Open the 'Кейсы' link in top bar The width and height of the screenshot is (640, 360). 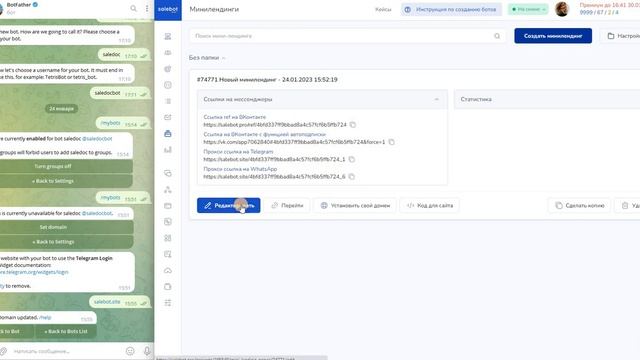coord(383,9)
